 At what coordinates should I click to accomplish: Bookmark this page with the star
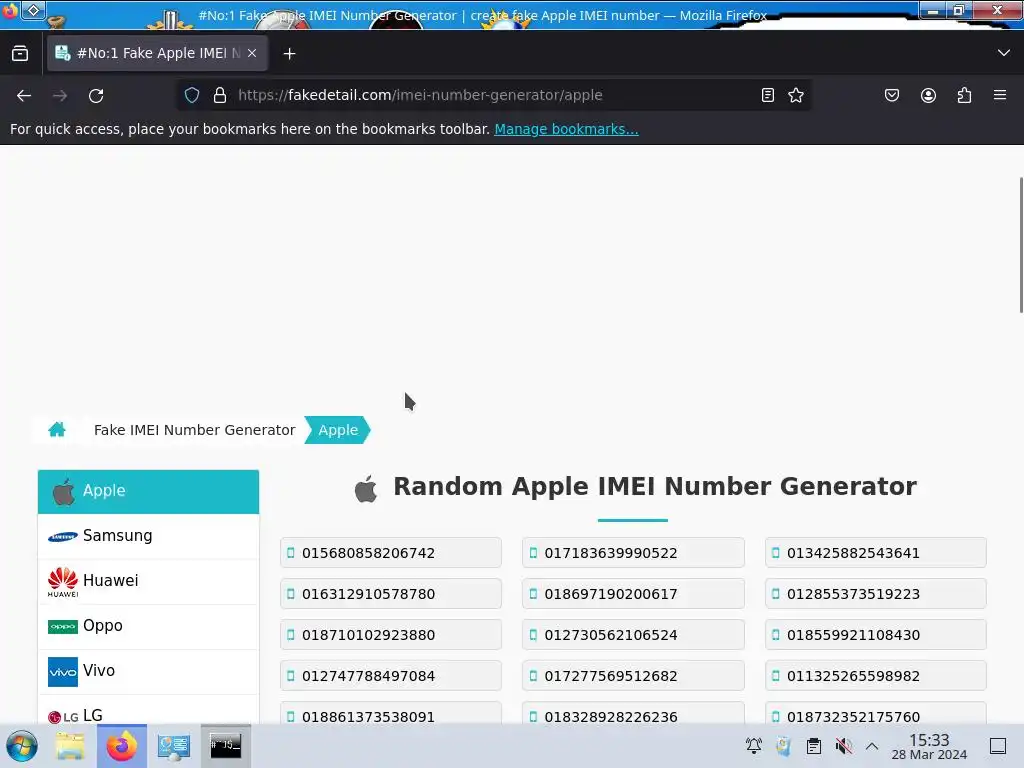pyautogui.click(x=795, y=95)
